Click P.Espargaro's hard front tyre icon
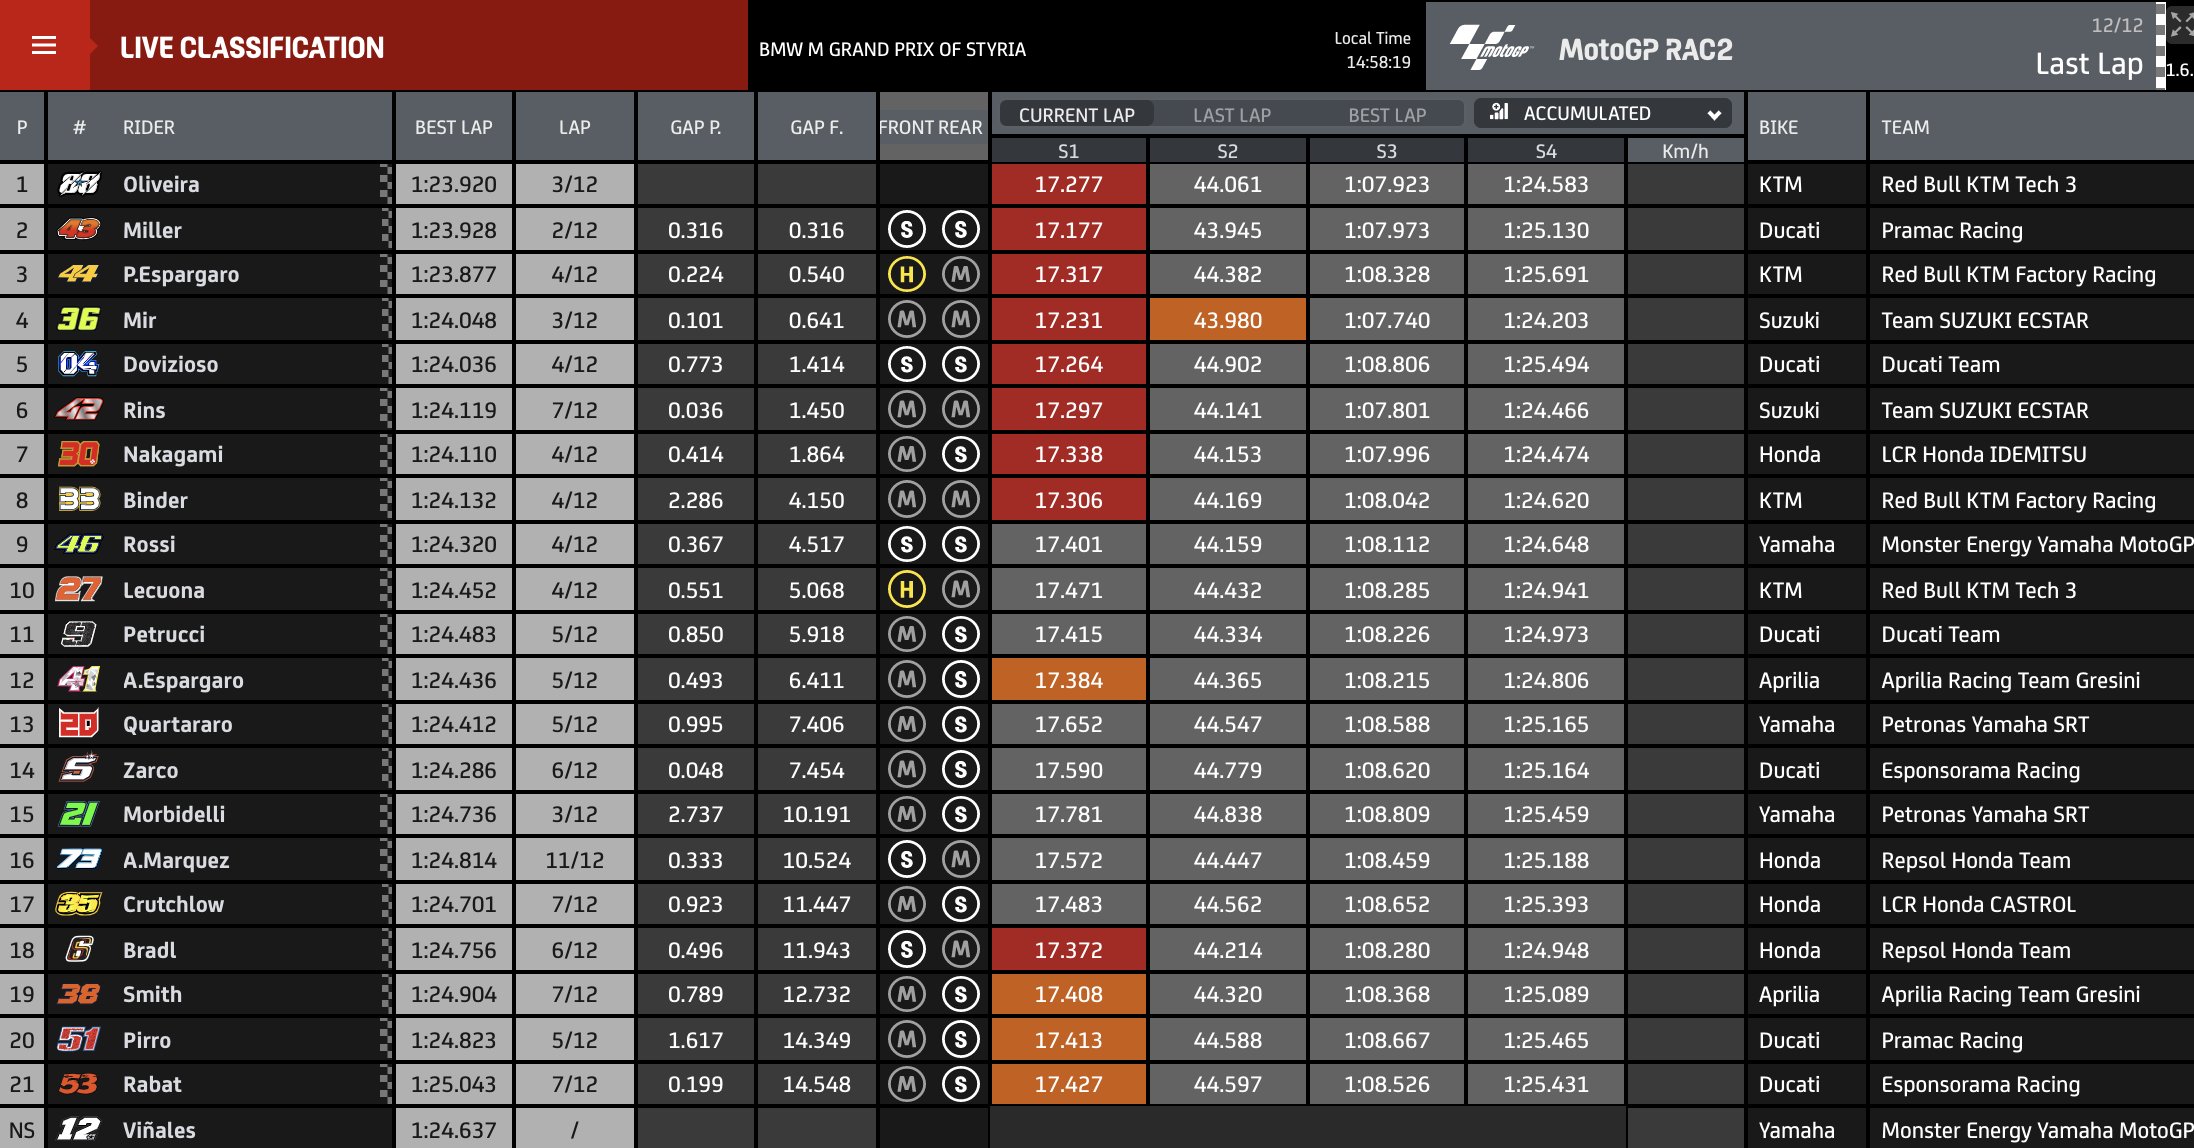This screenshot has width=2194, height=1148. pos(906,274)
